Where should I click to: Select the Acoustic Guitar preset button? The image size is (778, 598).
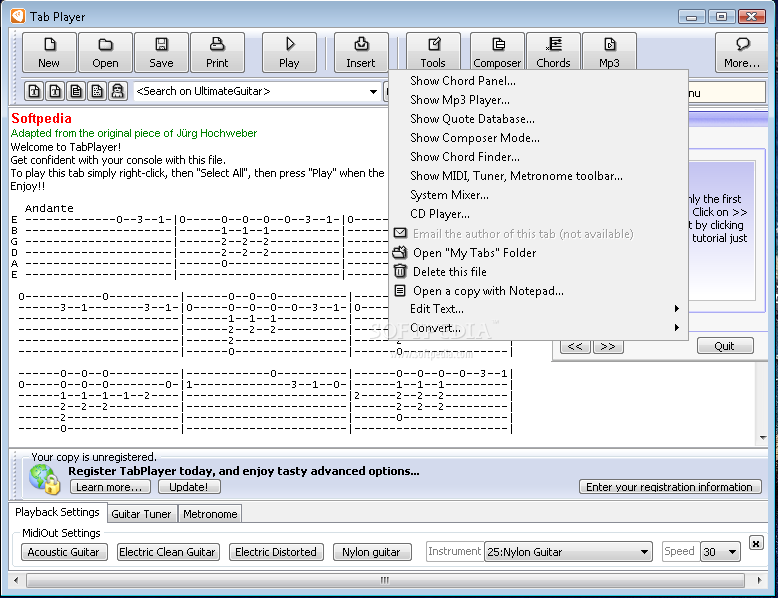(x=64, y=552)
